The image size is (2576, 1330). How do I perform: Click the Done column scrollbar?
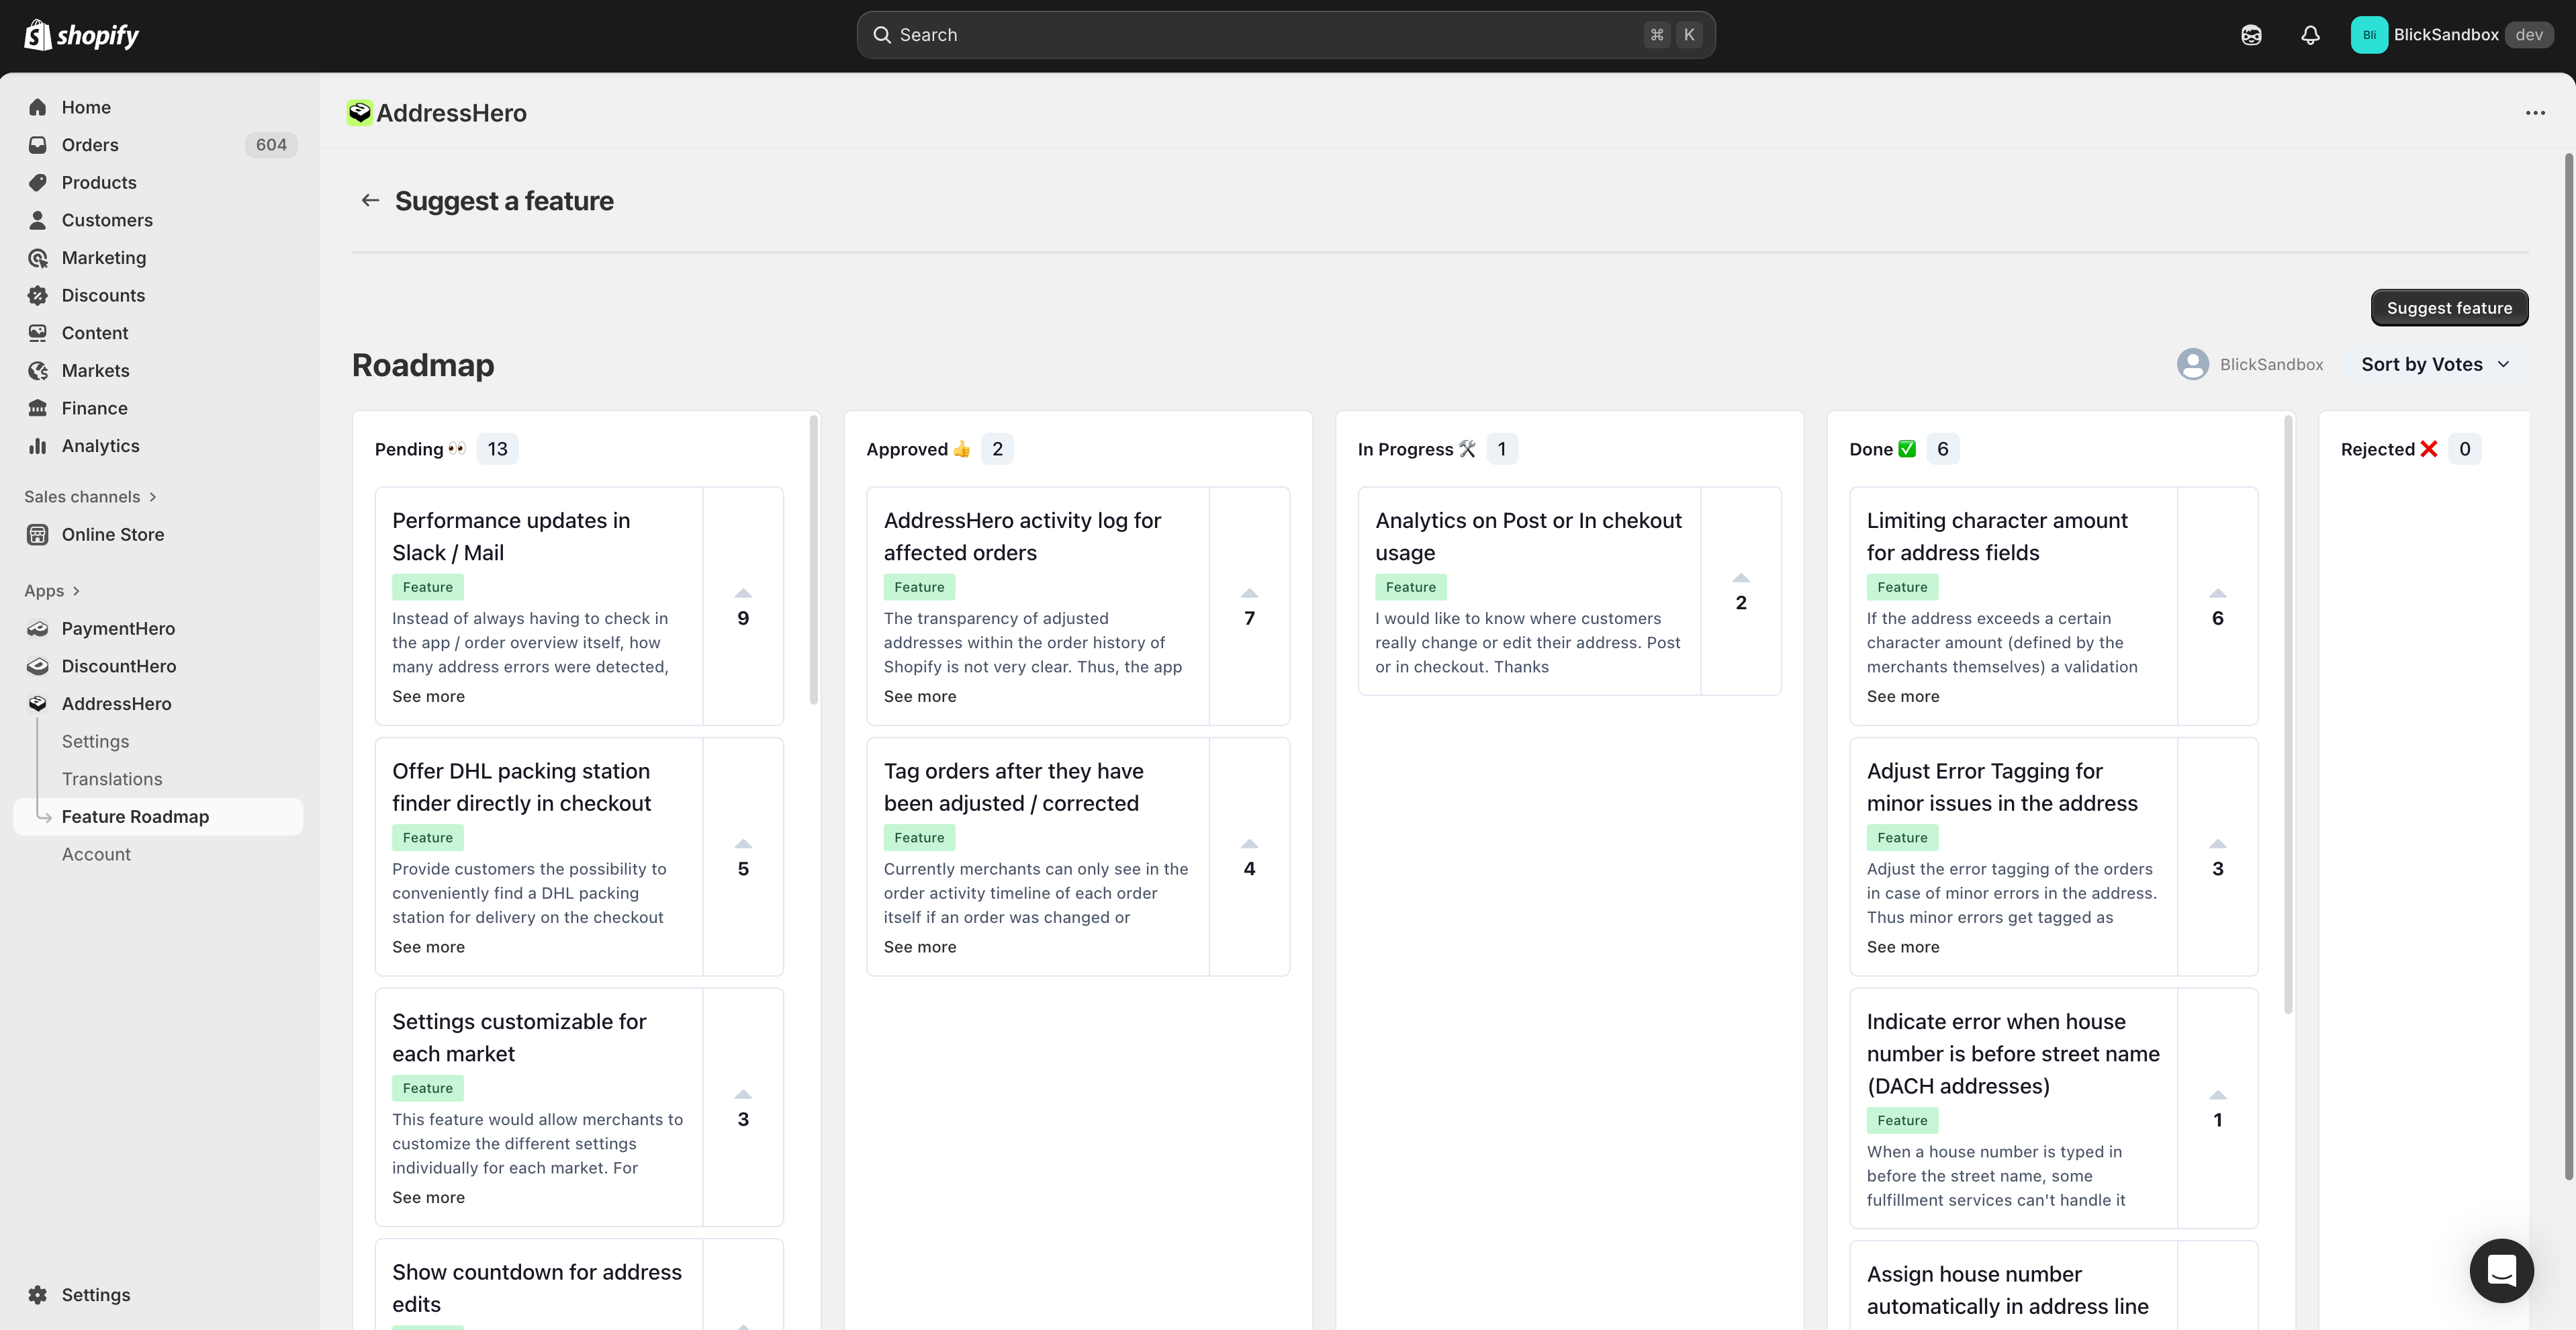point(2288,715)
